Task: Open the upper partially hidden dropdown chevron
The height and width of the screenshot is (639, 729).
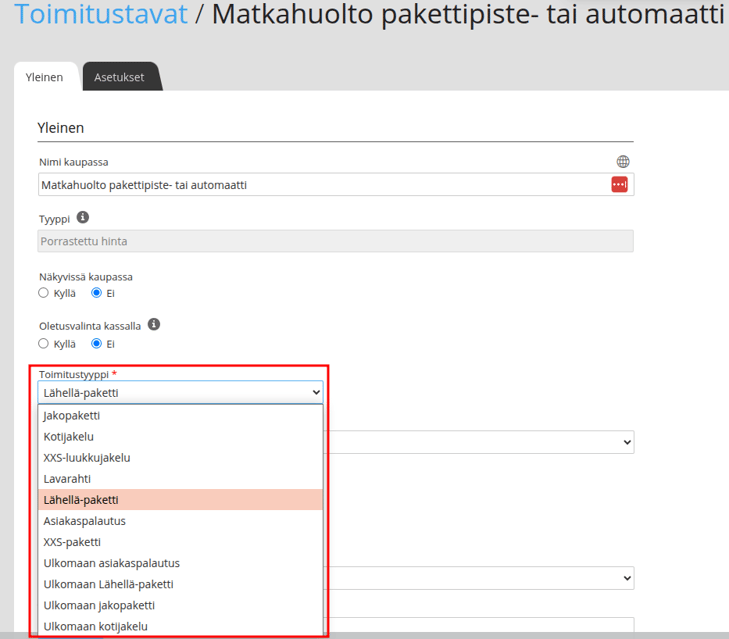Action: point(627,442)
